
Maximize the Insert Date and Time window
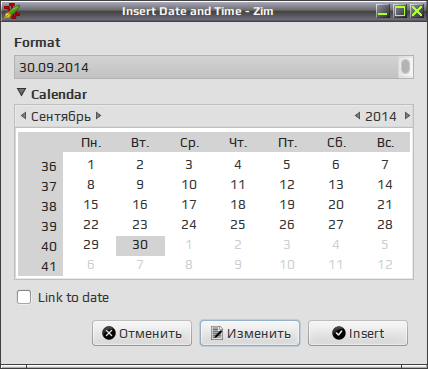400,11
